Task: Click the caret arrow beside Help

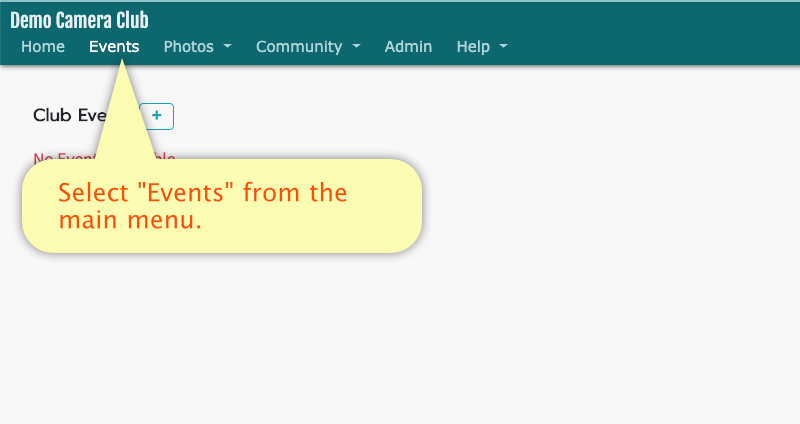Action: (503, 47)
